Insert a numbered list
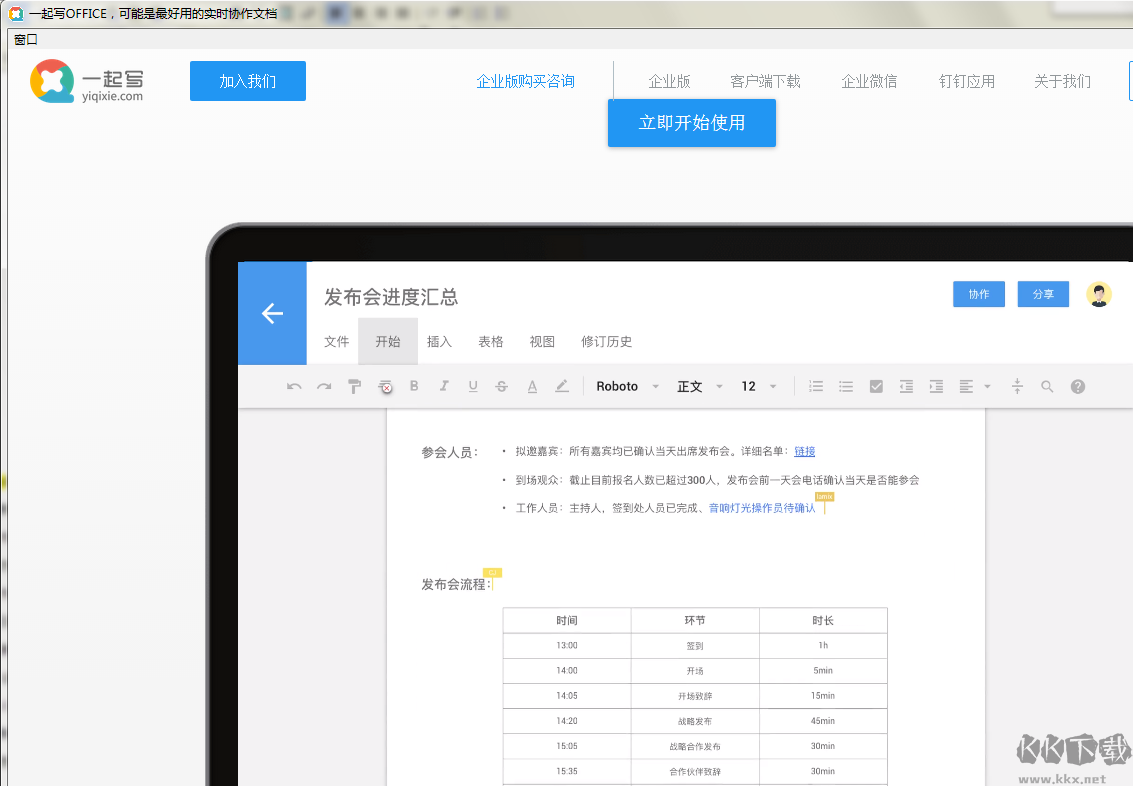 816,386
